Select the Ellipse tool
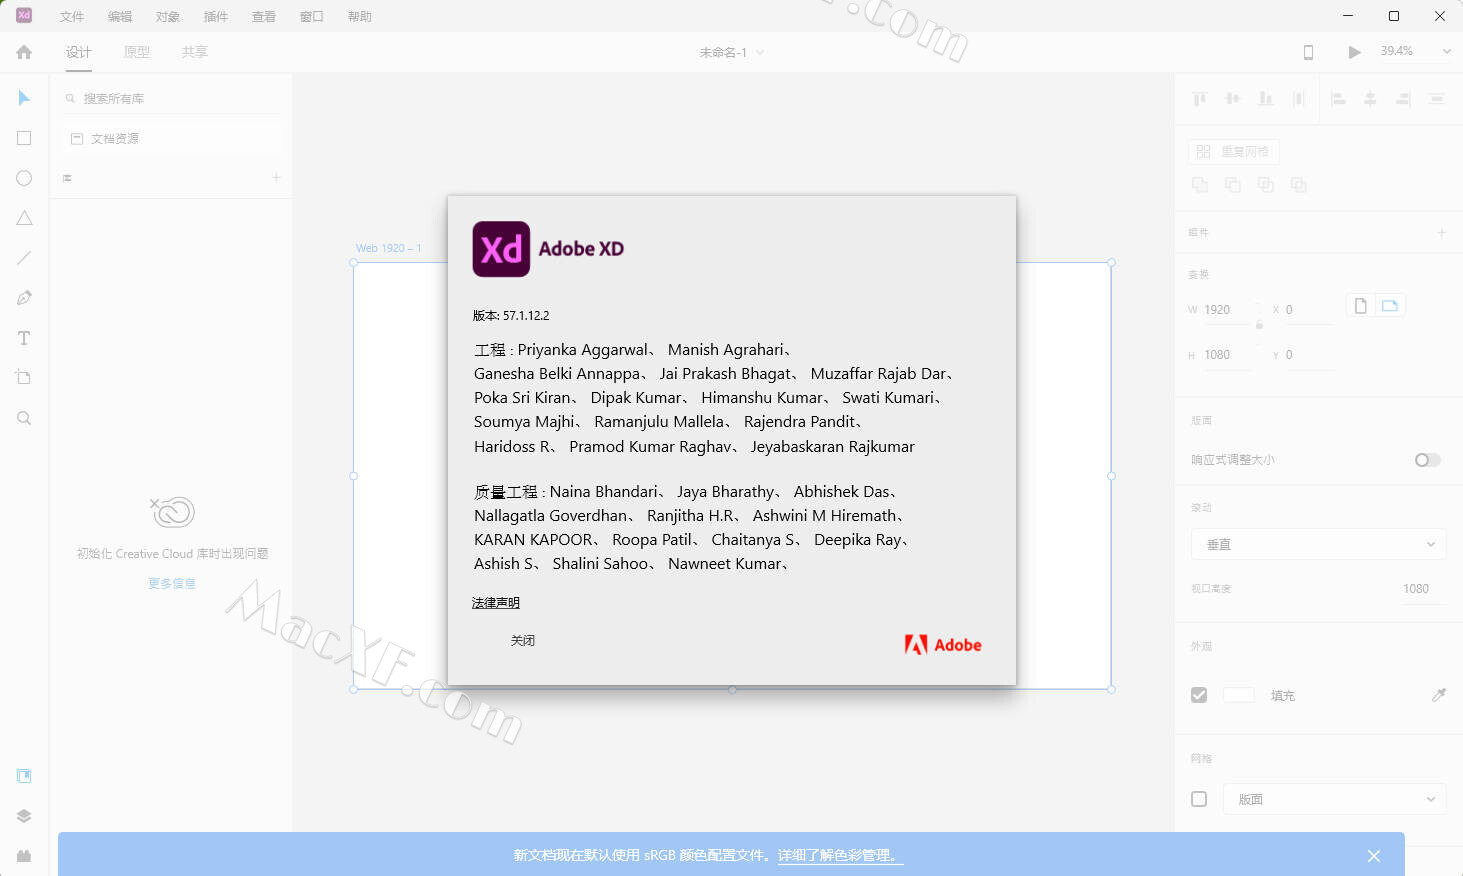 pyautogui.click(x=24, y=178)
